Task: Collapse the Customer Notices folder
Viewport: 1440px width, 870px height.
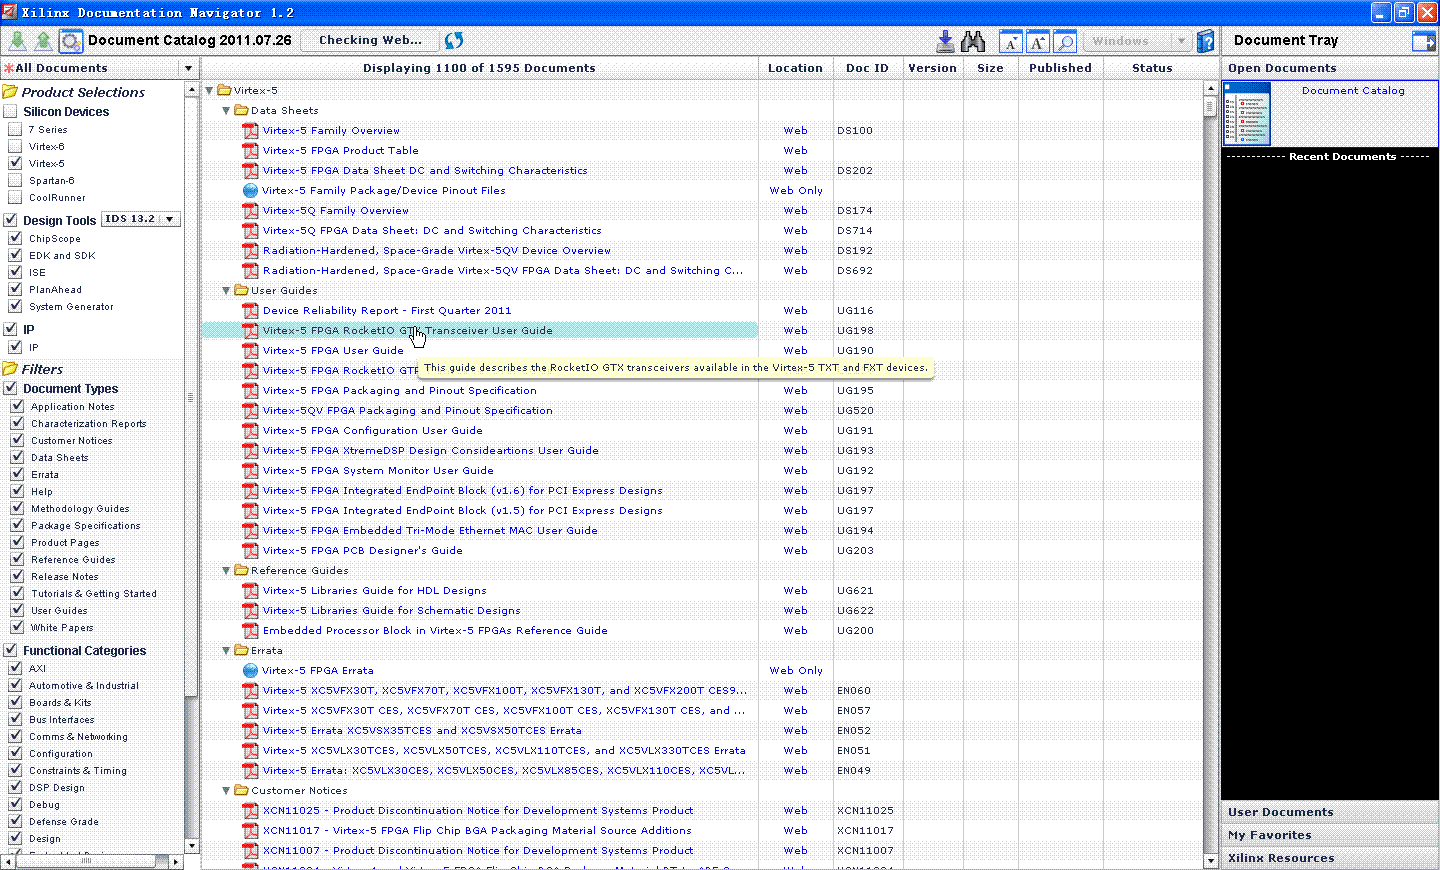Action: click(227, 791)
